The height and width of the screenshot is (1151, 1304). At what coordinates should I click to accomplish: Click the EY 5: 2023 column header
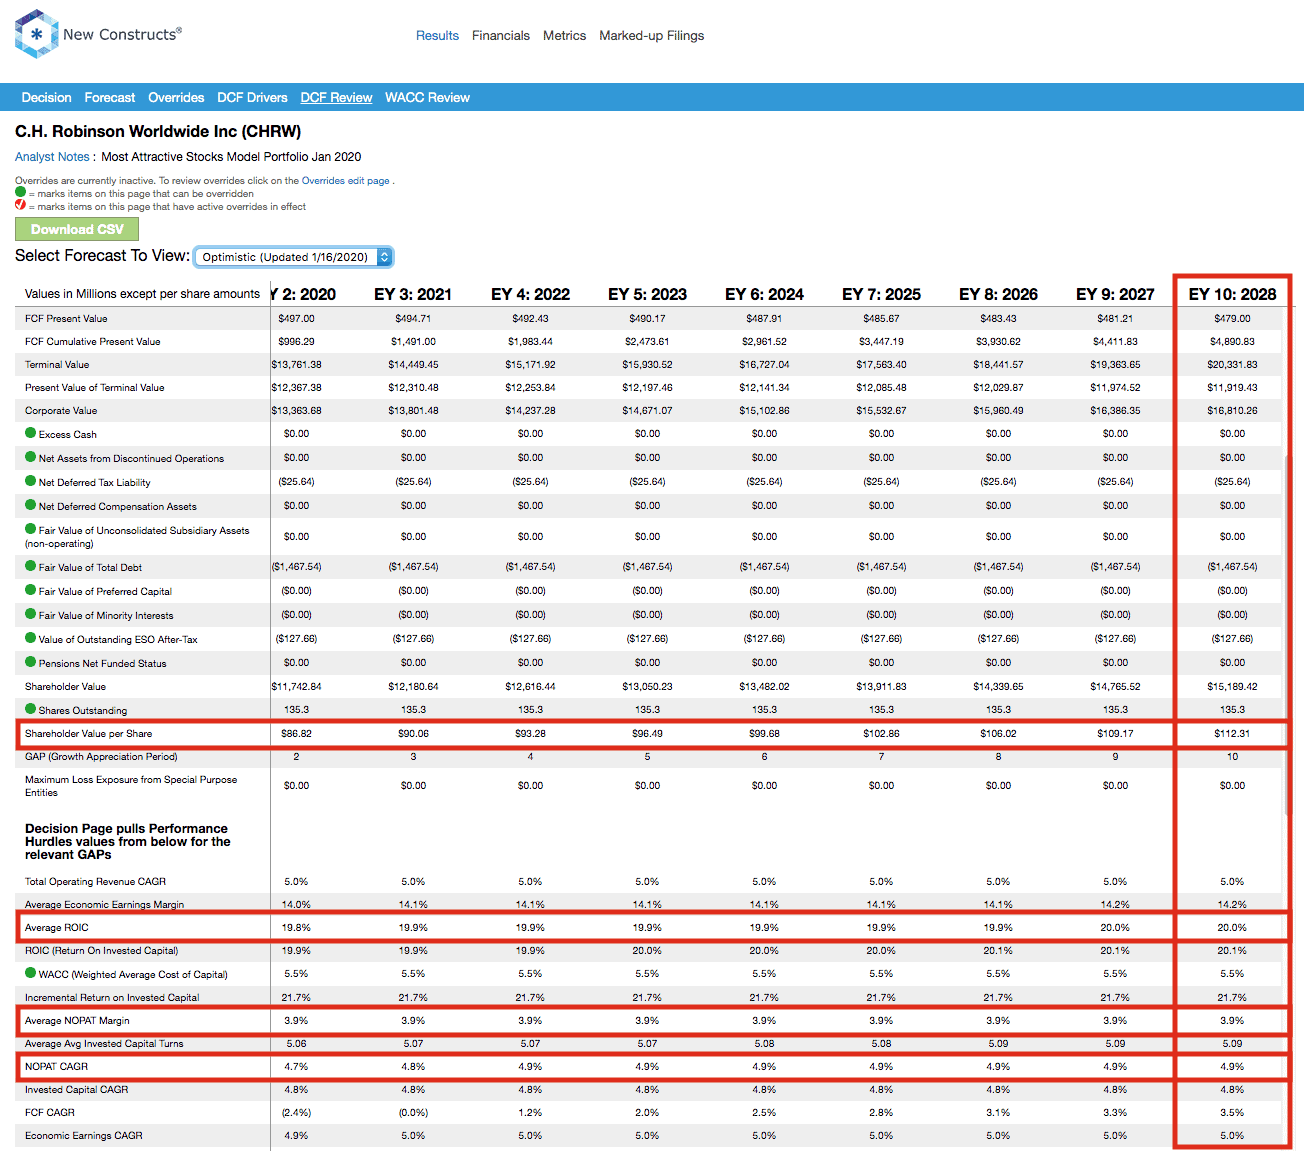(647, 294)
